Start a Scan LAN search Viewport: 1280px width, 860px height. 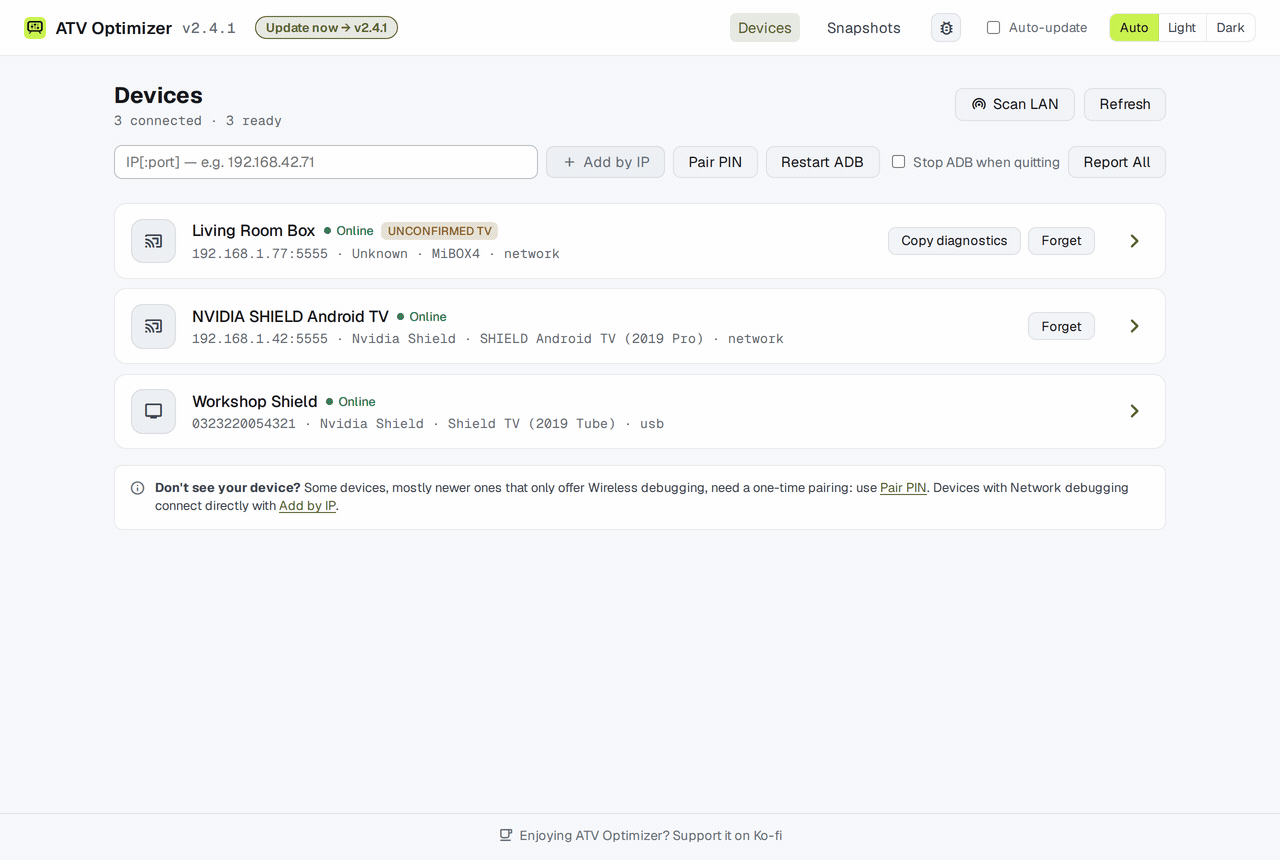tap(1015, 104)
